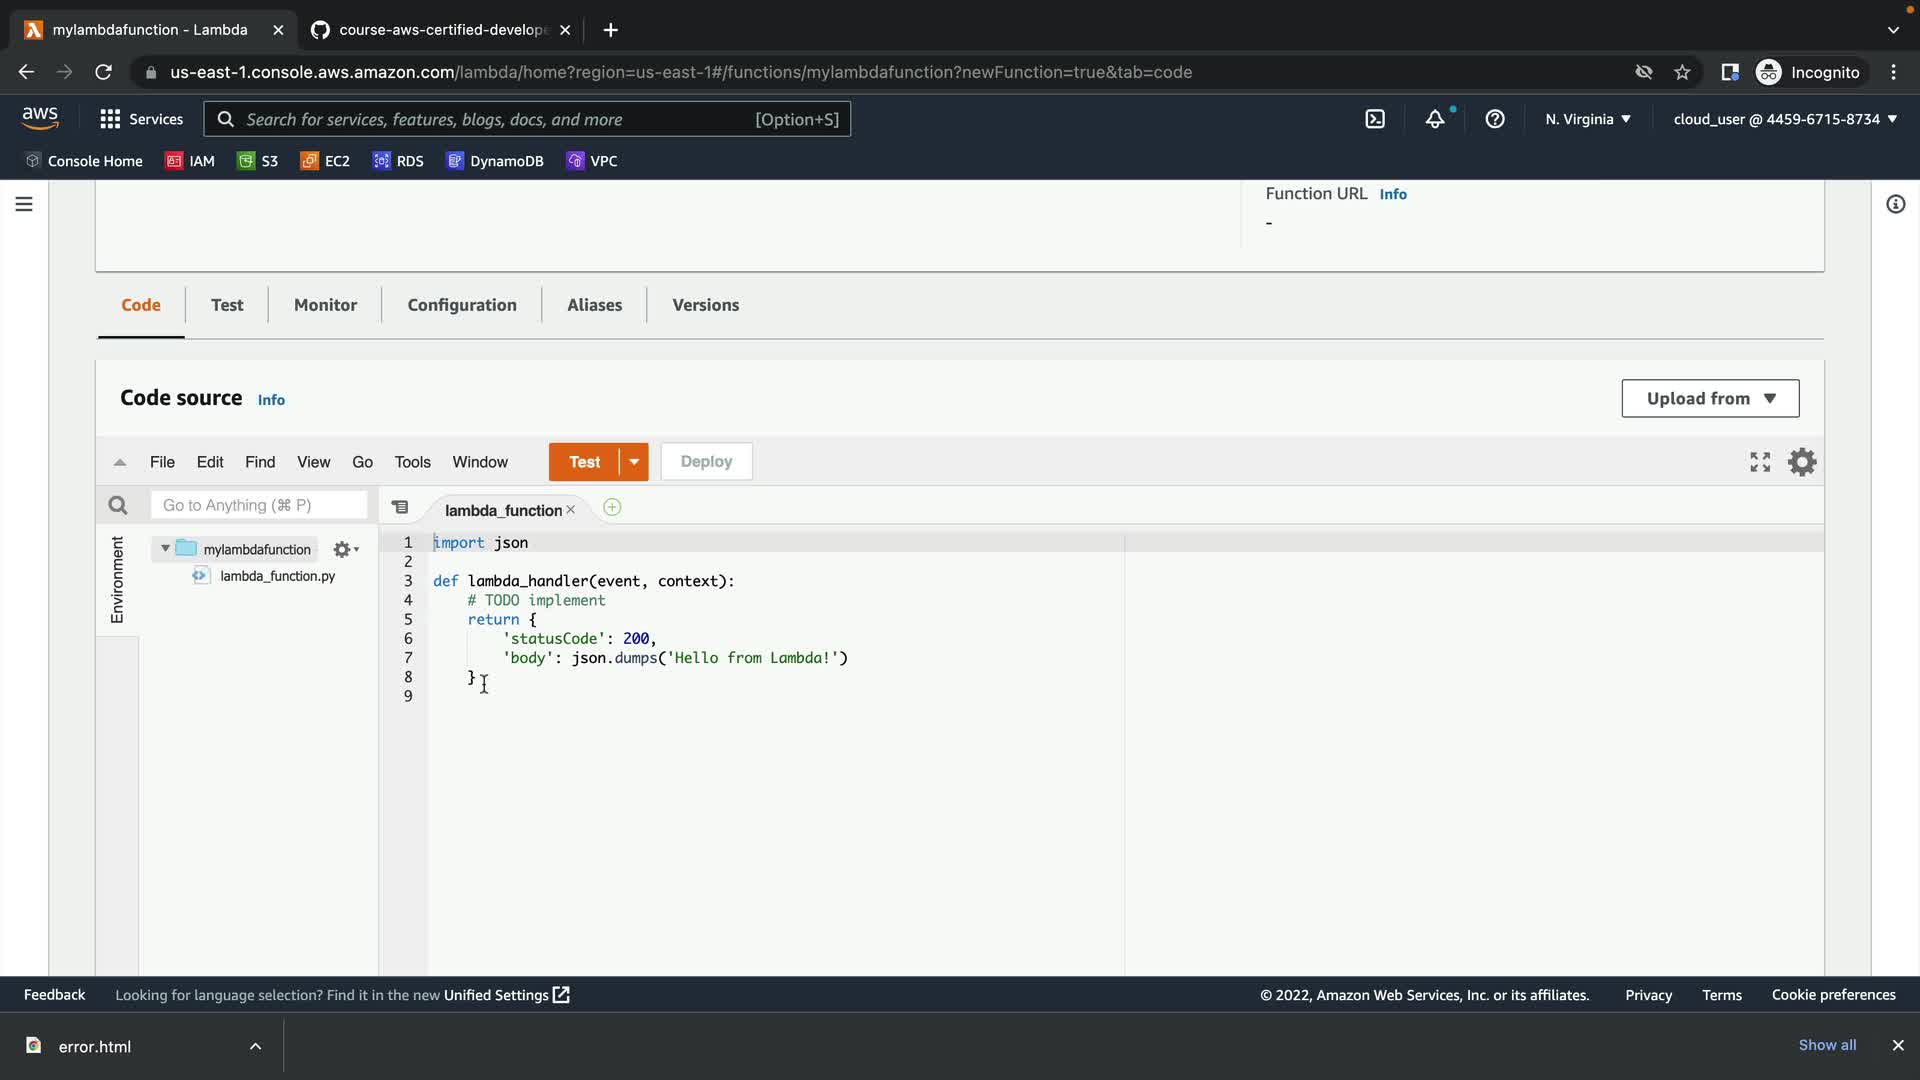Open the side navigation hamburger menu
Image resolution: width=1920 pixels, height=1080 pixels.
point(24,204)
